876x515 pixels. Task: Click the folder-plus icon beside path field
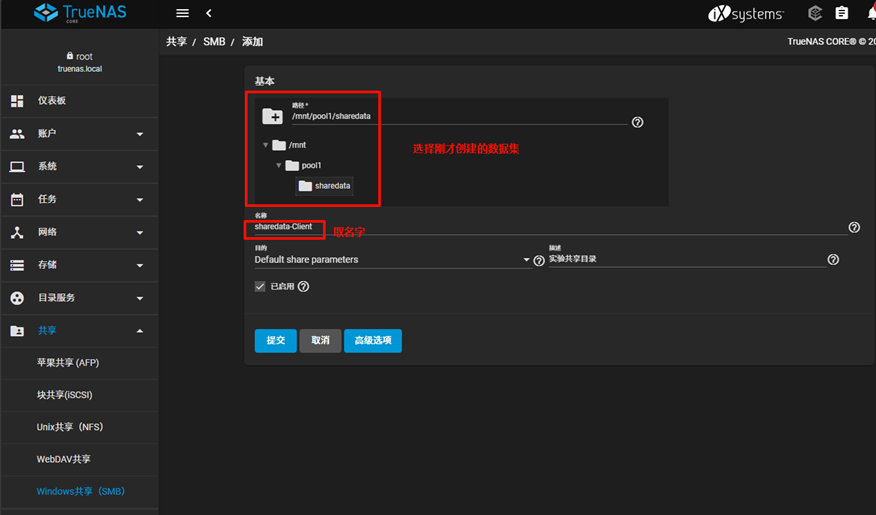click(272, 117)
